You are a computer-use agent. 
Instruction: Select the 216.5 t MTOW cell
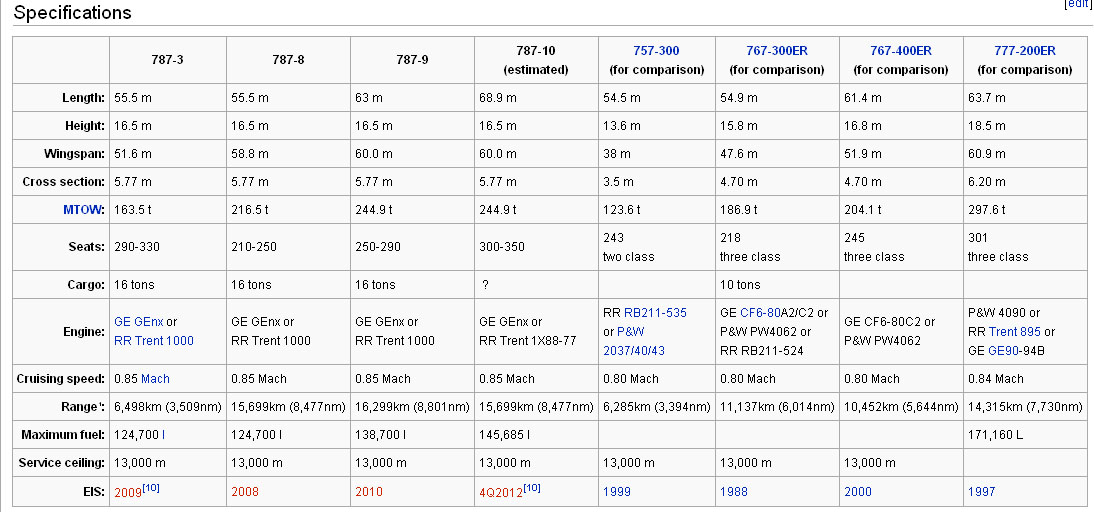tap(288, 209)
